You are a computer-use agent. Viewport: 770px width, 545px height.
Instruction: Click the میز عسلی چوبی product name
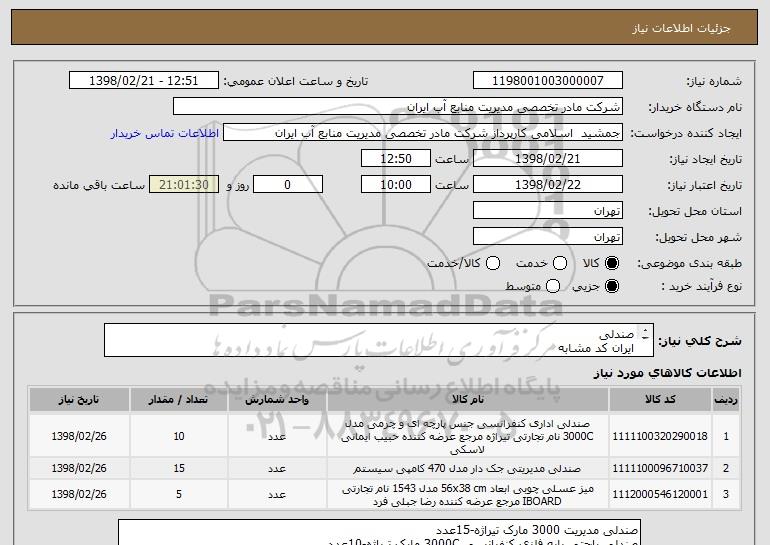(x=468, y=495)
